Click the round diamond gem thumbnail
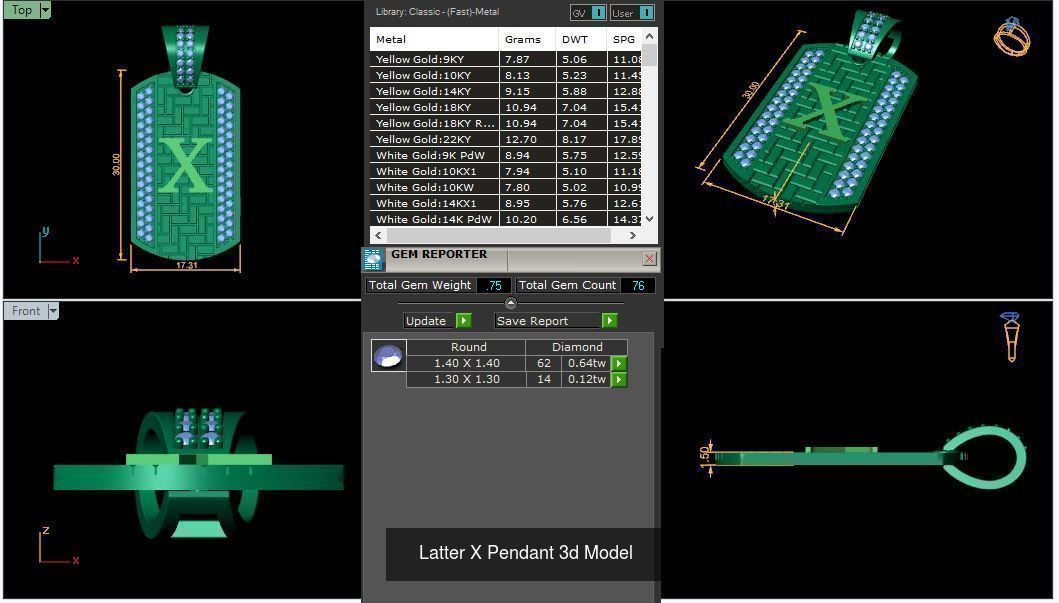 click(x=388, y=356)
